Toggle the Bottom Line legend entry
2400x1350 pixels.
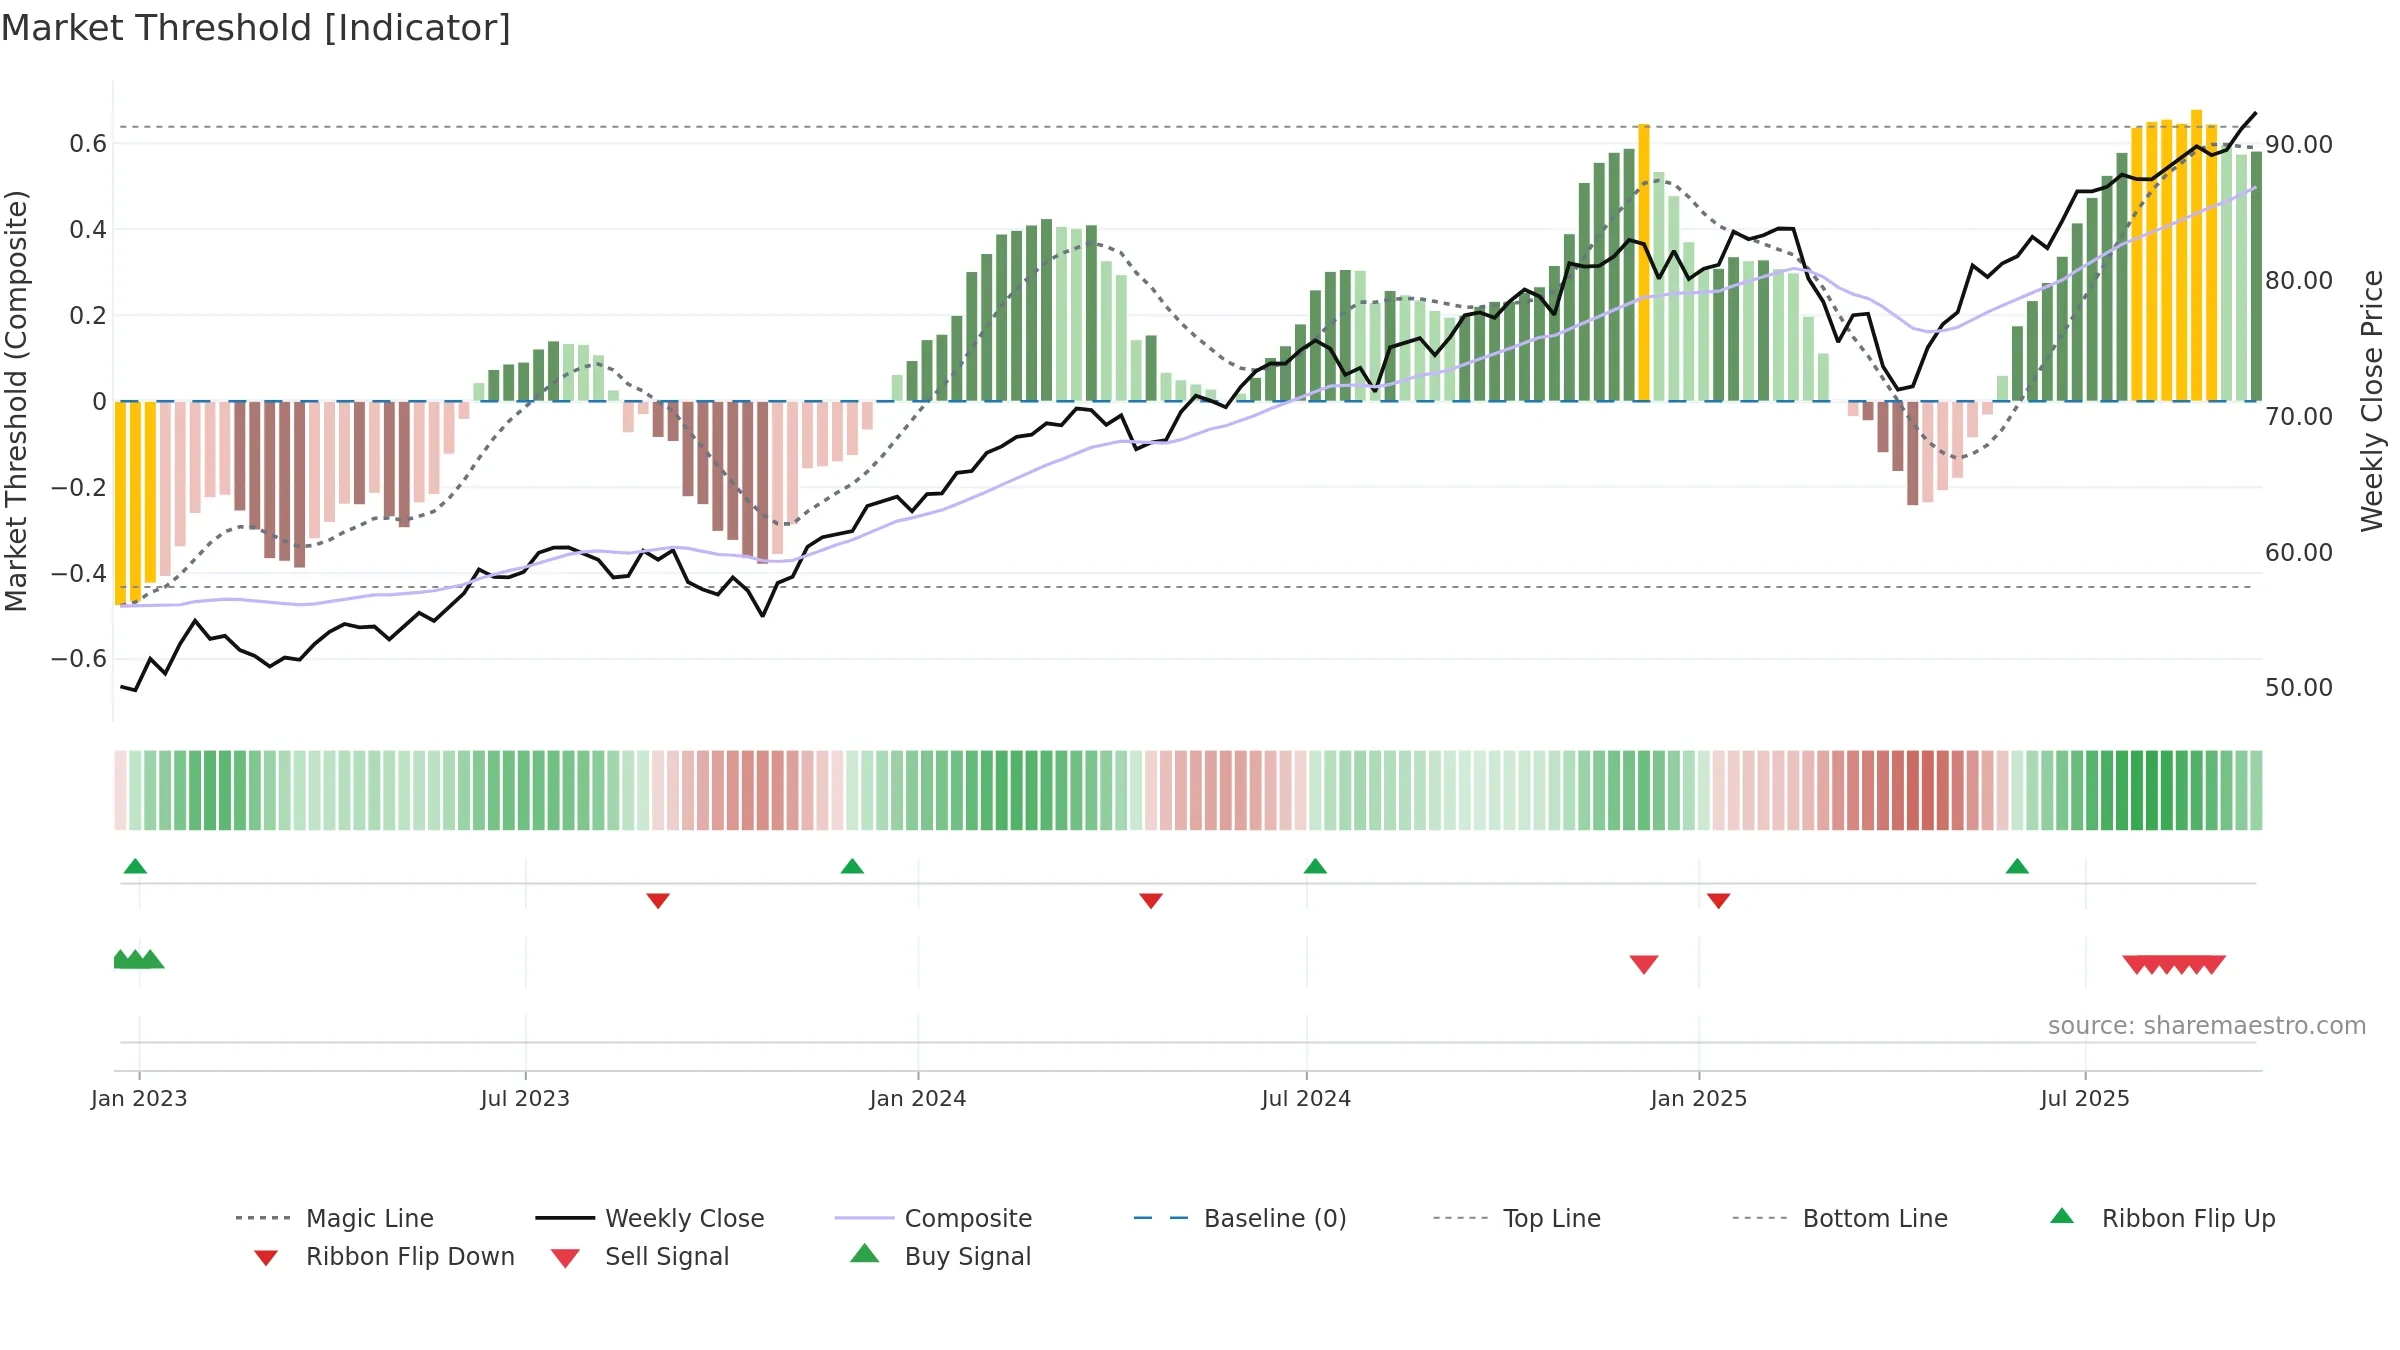pyautogui.click(x=1840, y=1218)
